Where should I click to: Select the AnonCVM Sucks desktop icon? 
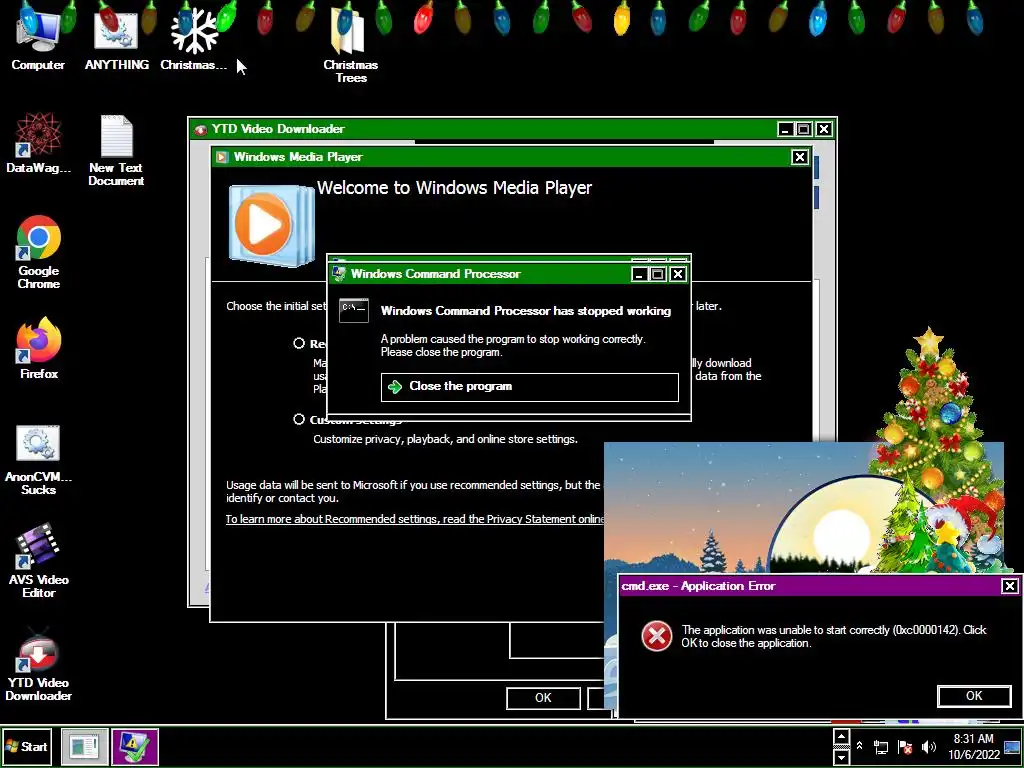click(x=38, y=460)
